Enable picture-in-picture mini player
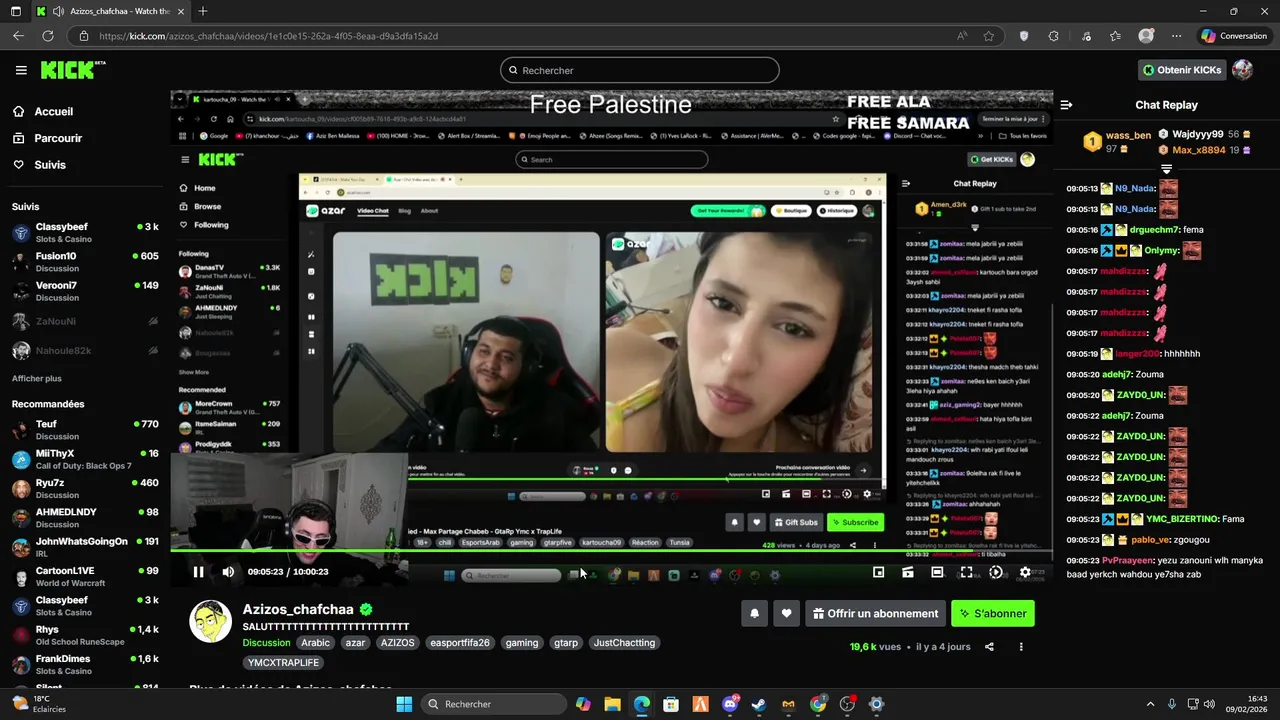 [878, 572]
